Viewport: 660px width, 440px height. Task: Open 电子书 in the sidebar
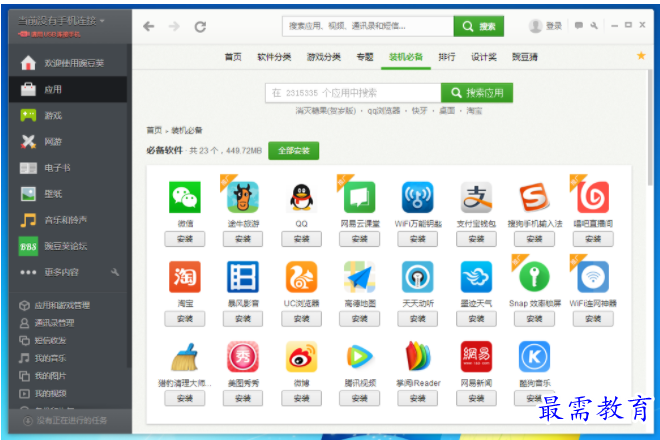[68, 168]
